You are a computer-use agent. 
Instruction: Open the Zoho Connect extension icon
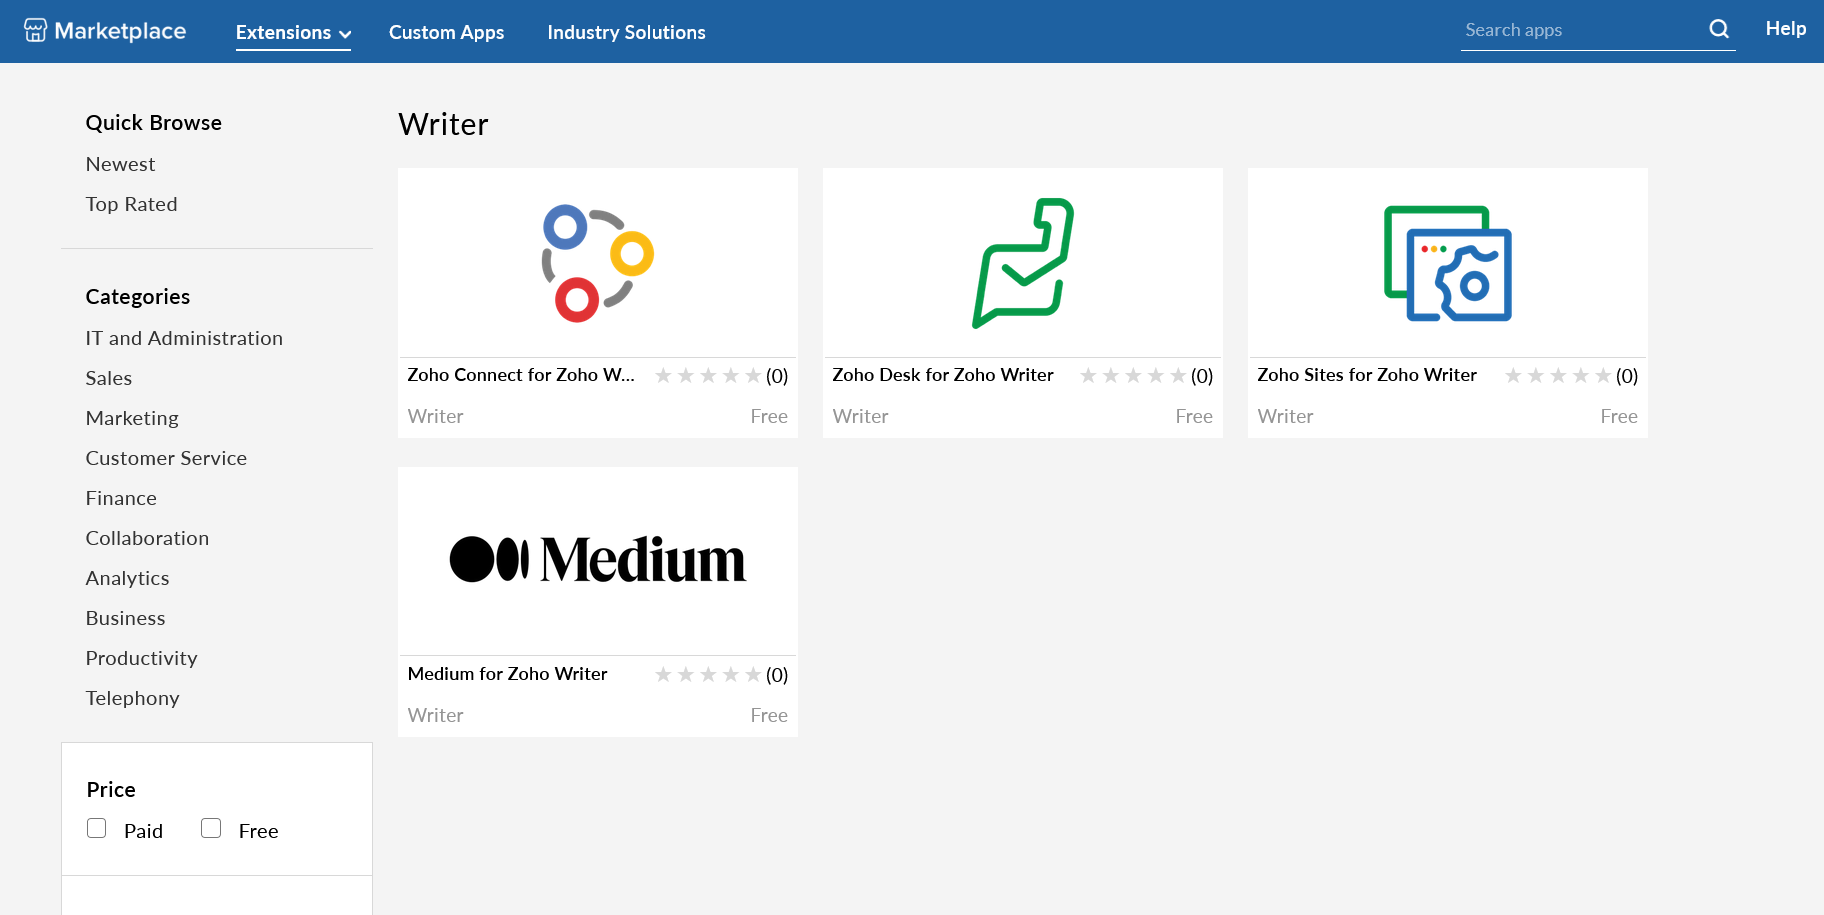[598, 263]
